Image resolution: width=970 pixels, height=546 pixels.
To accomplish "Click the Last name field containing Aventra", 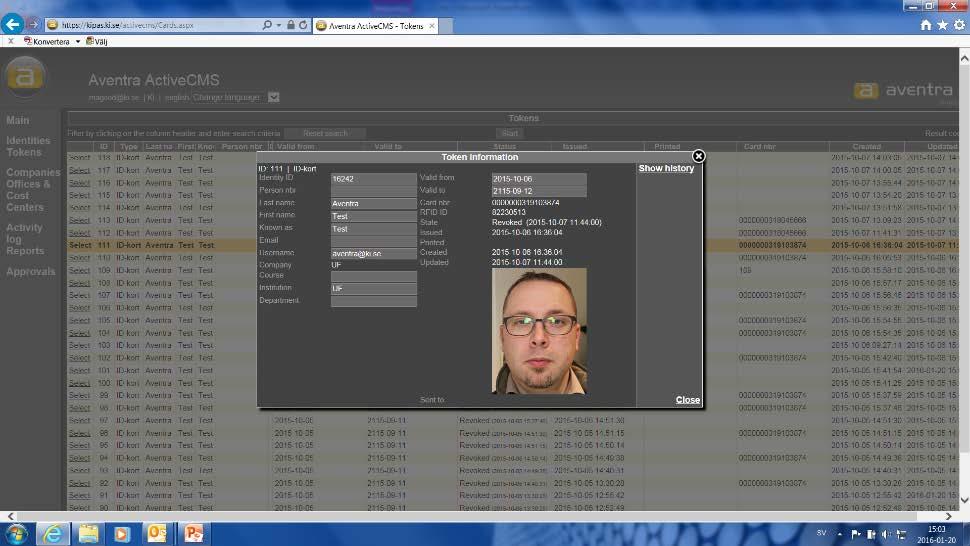I will pyautogui.click(x=374, y=203).
